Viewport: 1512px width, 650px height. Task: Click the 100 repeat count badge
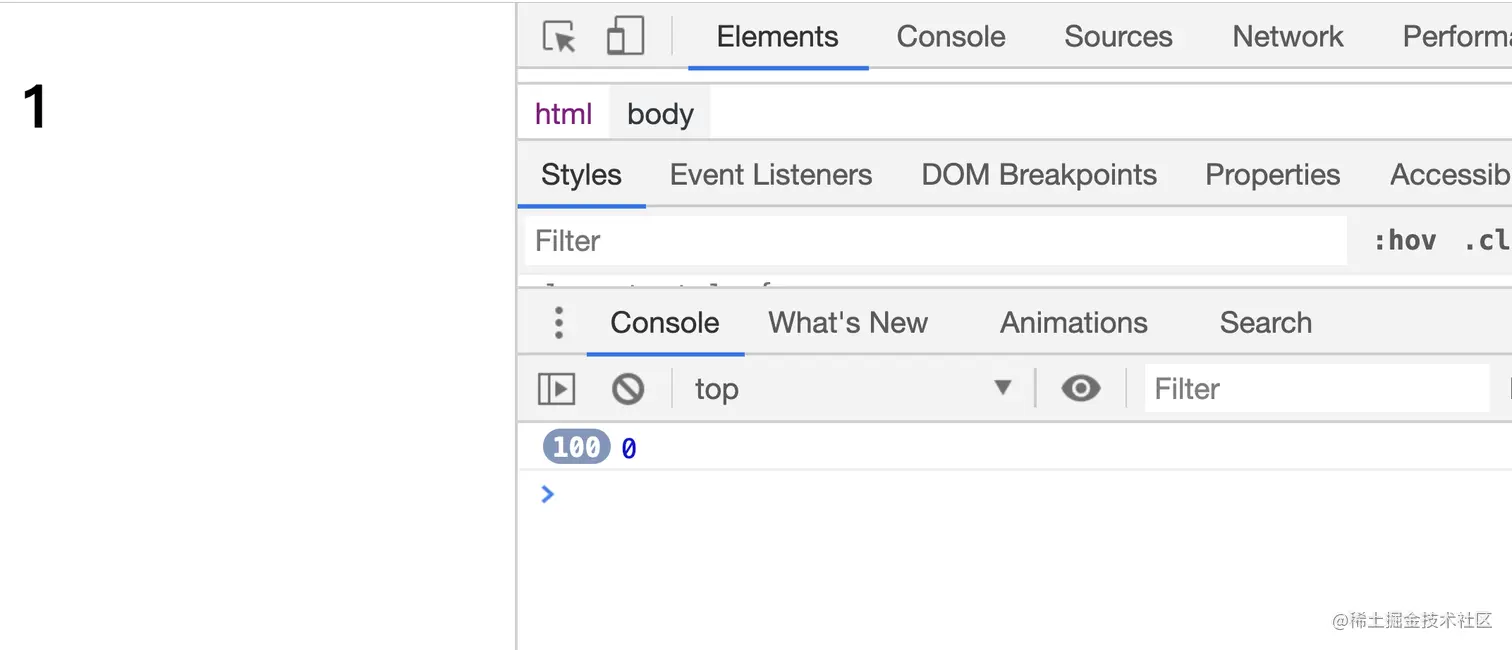pos(576,447)
